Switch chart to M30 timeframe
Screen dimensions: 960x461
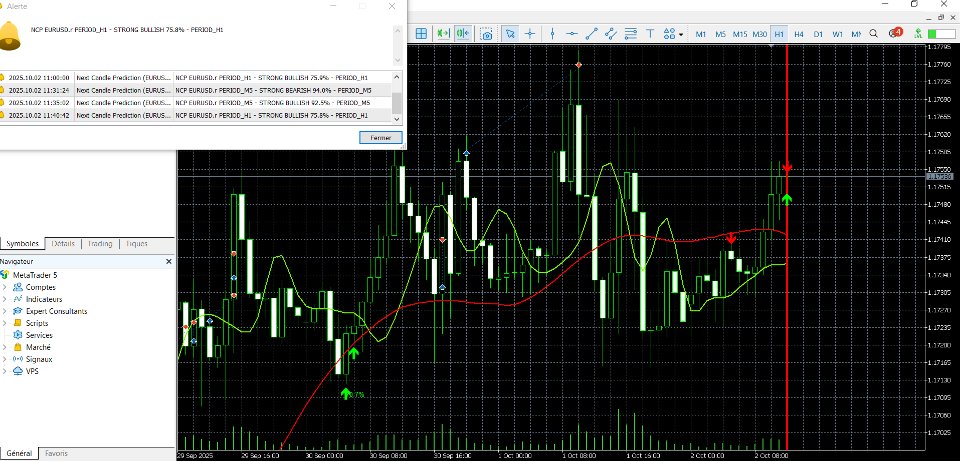pyautogui.click(x=760, y=34)
